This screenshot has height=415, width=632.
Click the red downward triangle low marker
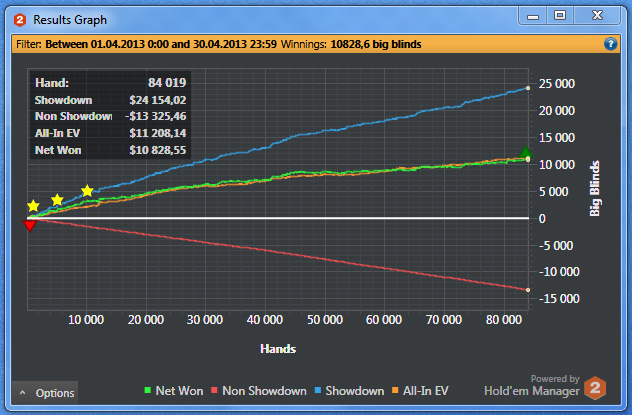pos(29,226)
